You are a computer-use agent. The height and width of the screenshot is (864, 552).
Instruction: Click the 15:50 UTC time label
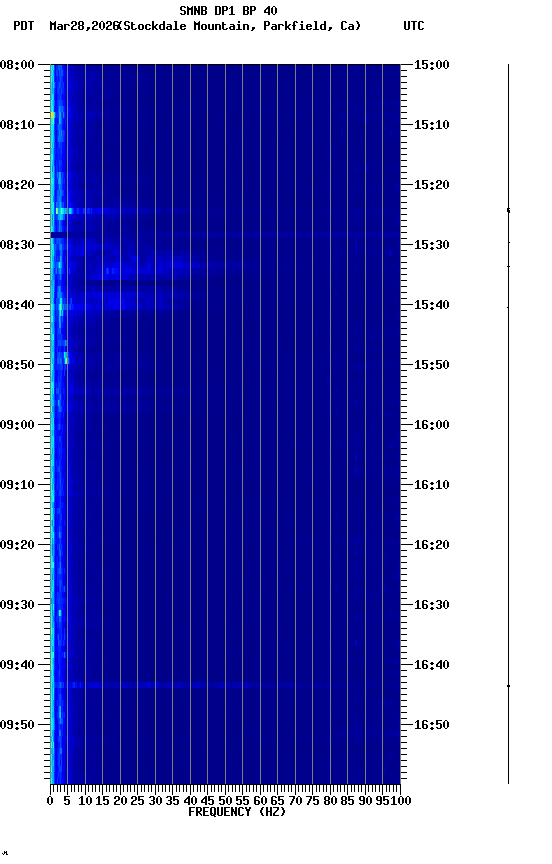pos(431,365)
